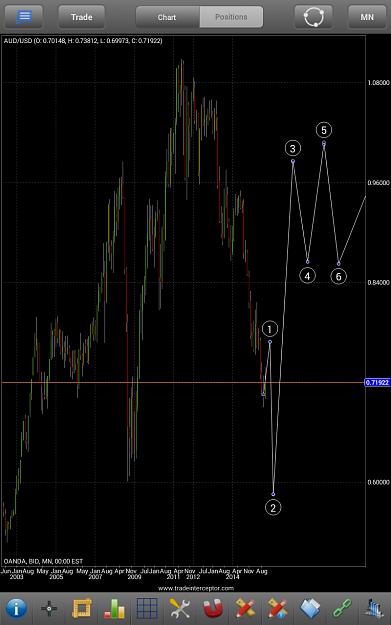
Task: Select wave point marker 1
Action: tap(270, 329)
